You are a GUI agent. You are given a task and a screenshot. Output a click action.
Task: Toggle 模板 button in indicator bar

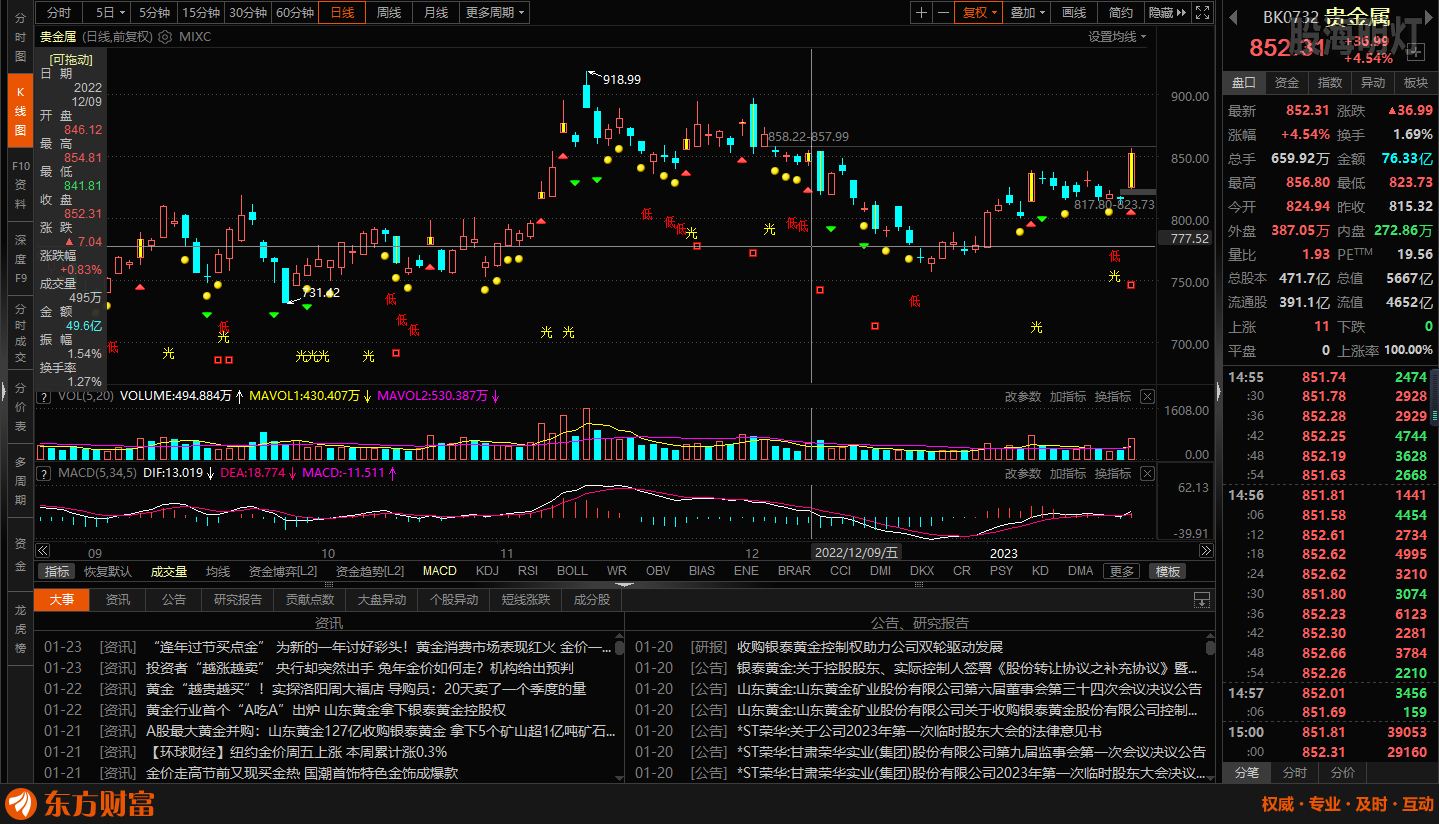[x=1167, y=571]
